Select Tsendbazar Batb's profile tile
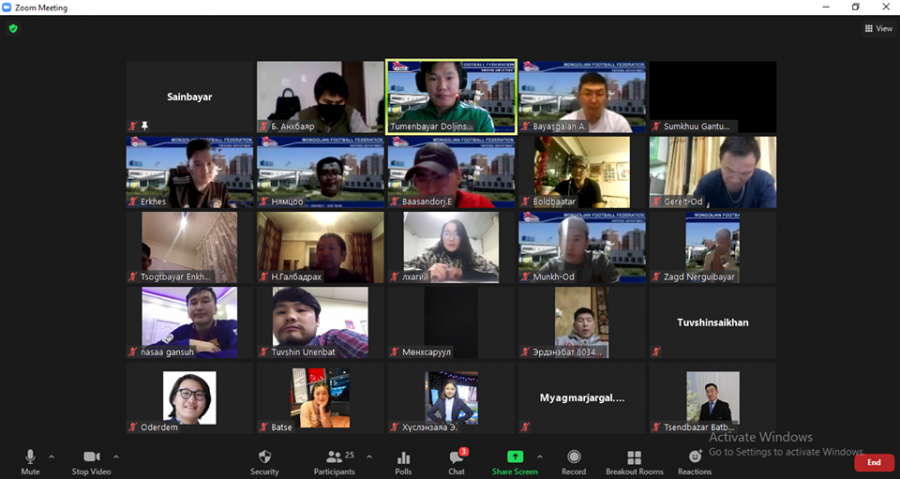Image resolution: width=900 pixels, height=479 pixels. pos(713,398)
